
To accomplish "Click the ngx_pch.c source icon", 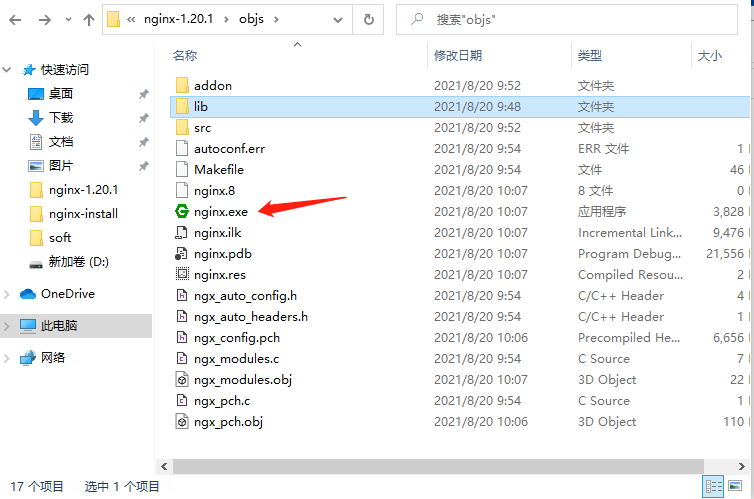I will click(182, 400).
